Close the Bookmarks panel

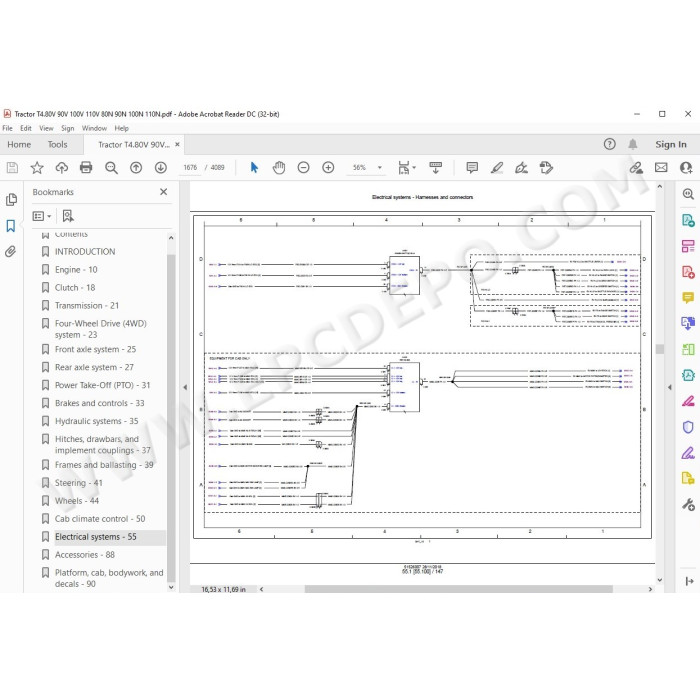pos(163,192)
